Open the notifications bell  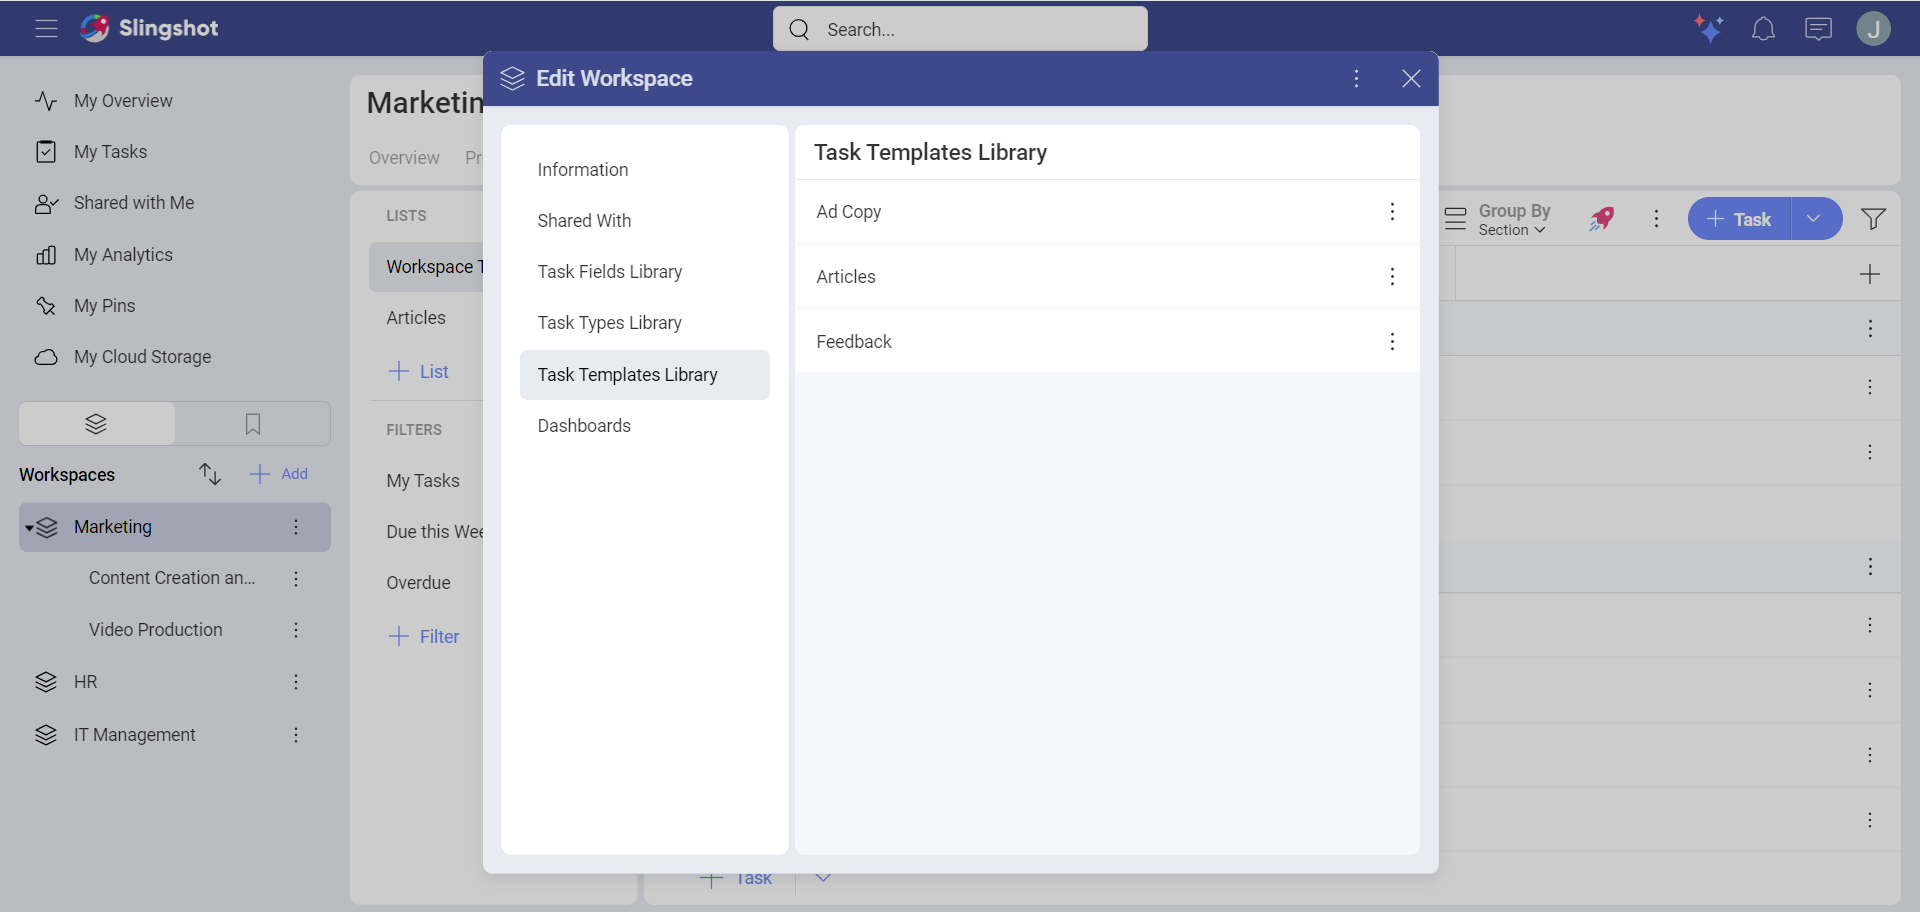(1763, 29)
